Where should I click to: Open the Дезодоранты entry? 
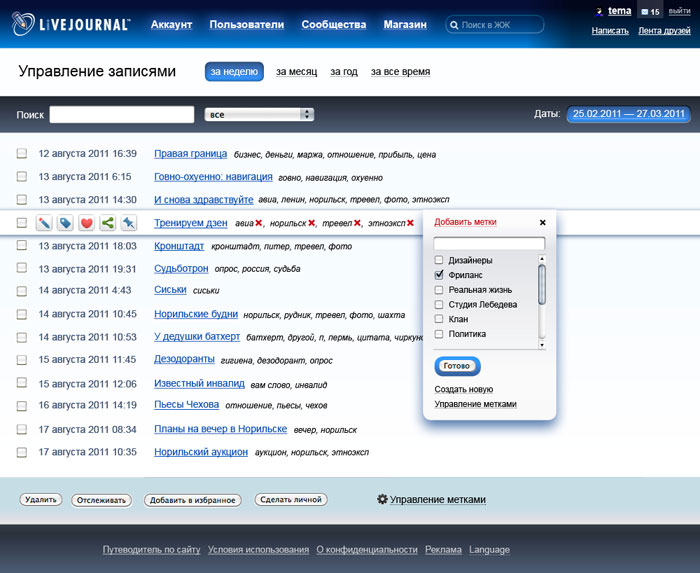[x=184, y=359]
